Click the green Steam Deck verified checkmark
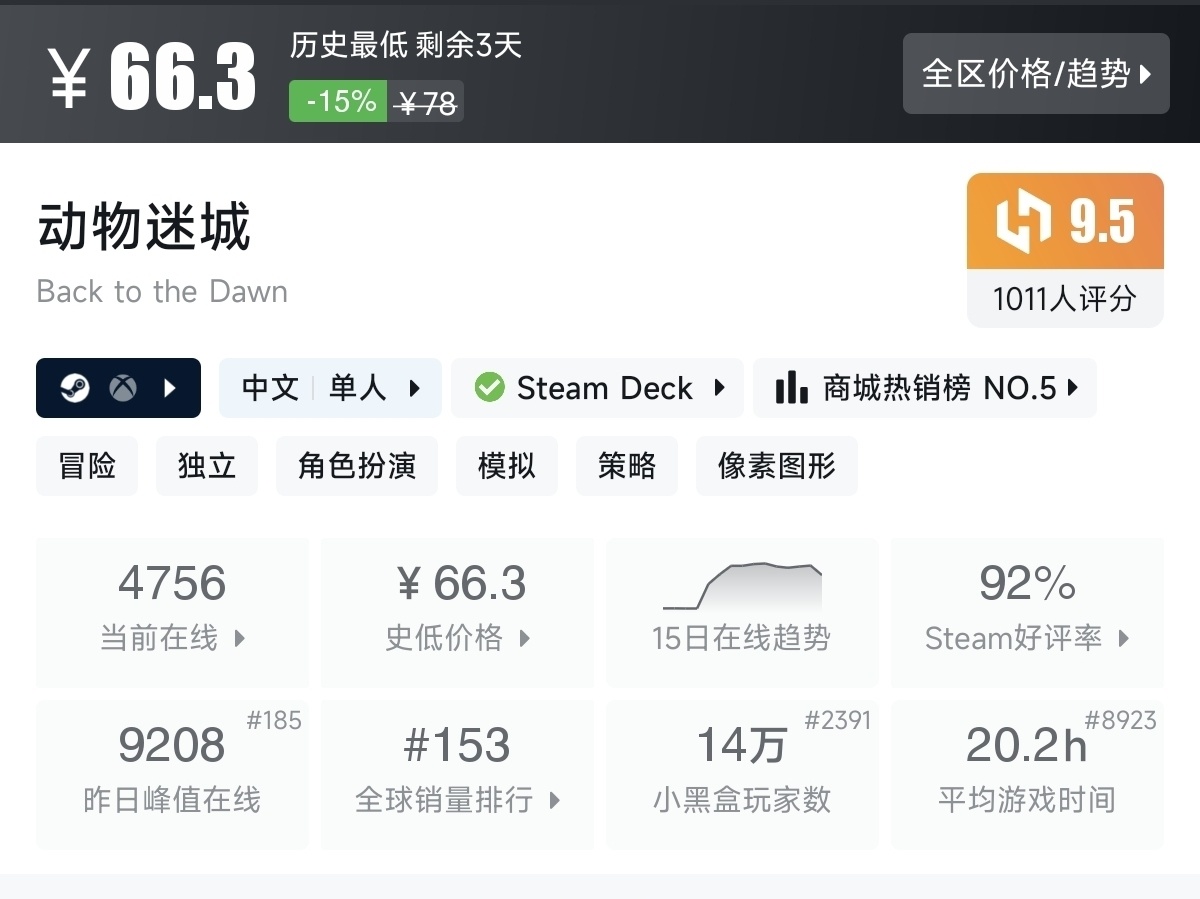The width and height of the screenshot is (1200, 899). point(489,388)
